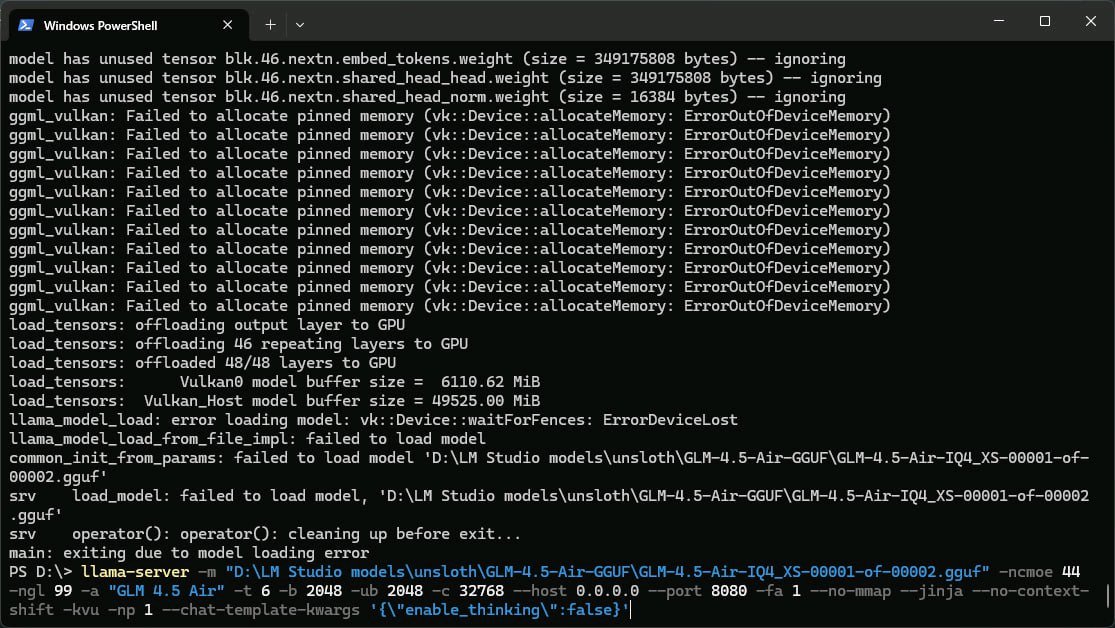Click the PowerShell icon in the tab

click(x=26, y=25)
